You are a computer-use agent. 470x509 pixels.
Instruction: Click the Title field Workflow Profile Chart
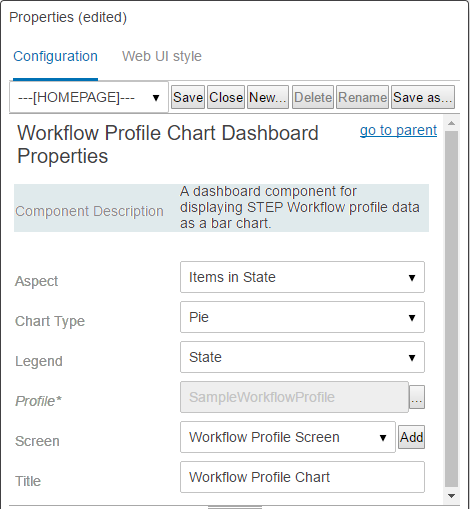[x=302, y=477]
